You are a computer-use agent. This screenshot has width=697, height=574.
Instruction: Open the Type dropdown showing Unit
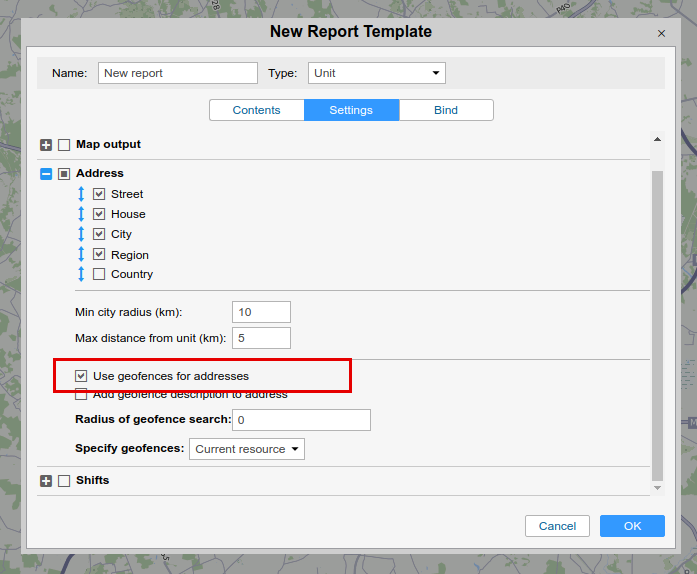coord(376,73)
